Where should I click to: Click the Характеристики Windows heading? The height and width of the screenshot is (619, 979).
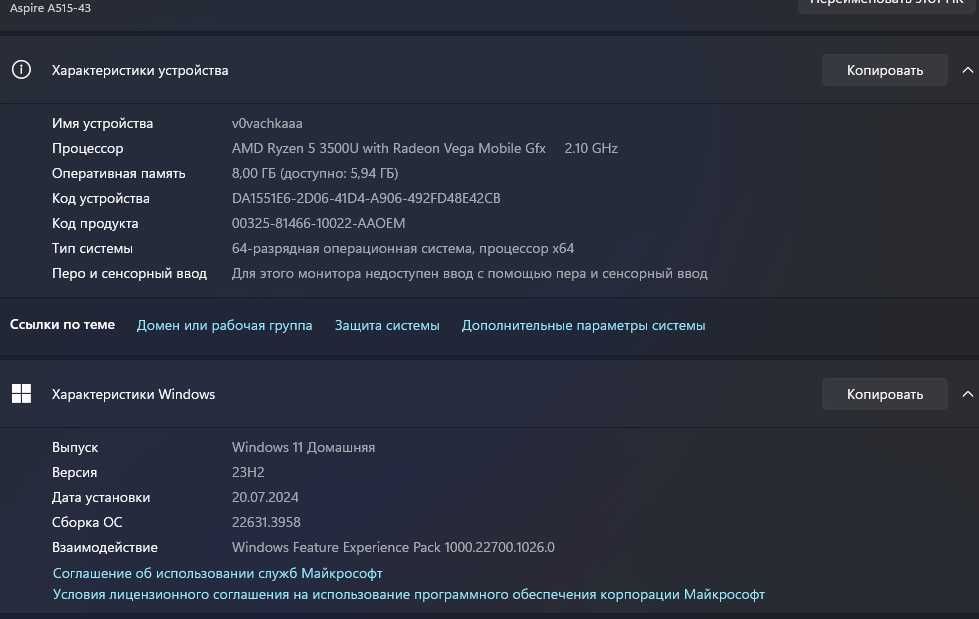tap(133, 394)
